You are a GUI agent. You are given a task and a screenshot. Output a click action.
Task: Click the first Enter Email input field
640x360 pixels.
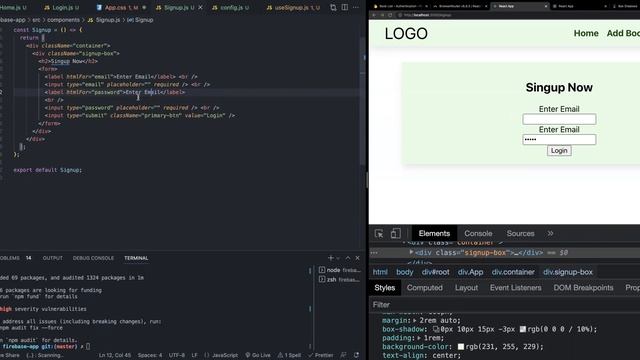tap(559, 119)
